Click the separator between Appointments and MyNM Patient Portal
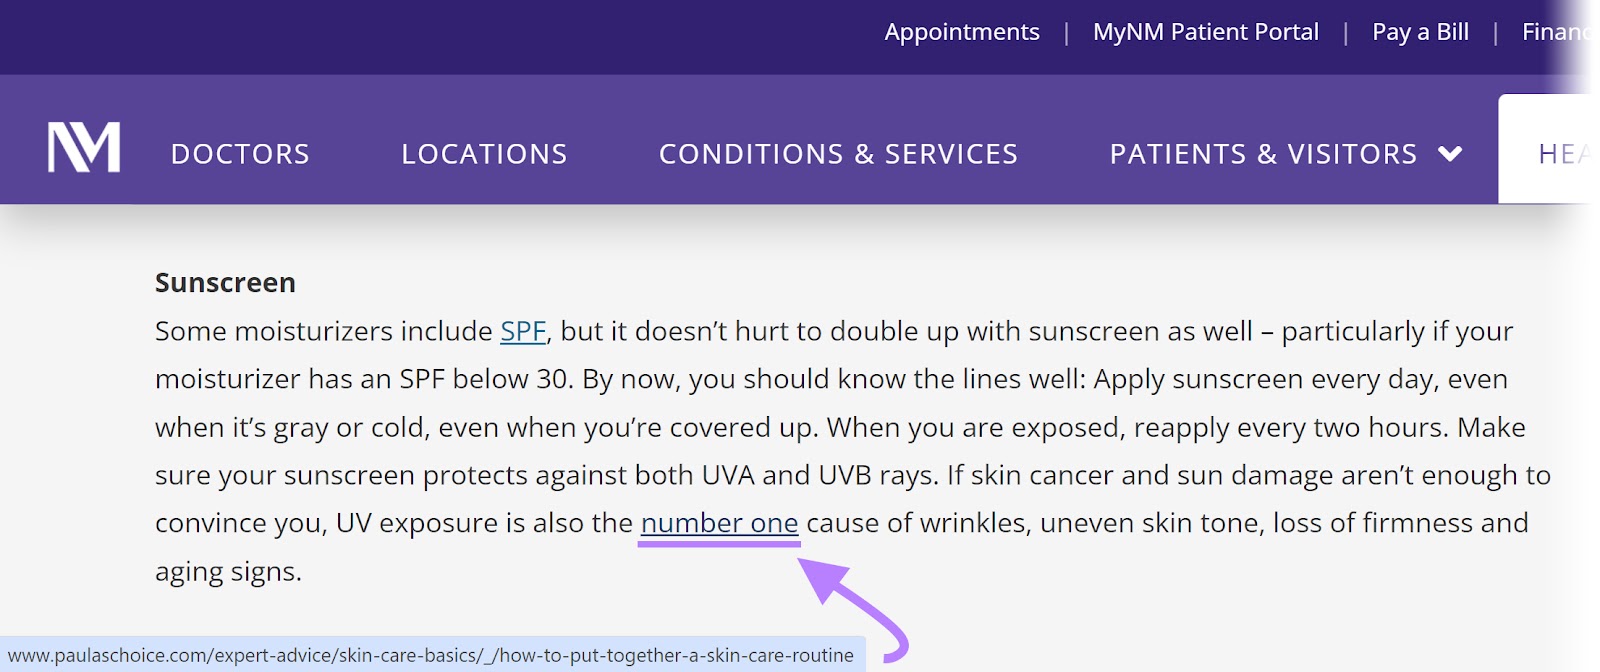The height and width of the screenshot is (672, 1600). (1066, 31)
